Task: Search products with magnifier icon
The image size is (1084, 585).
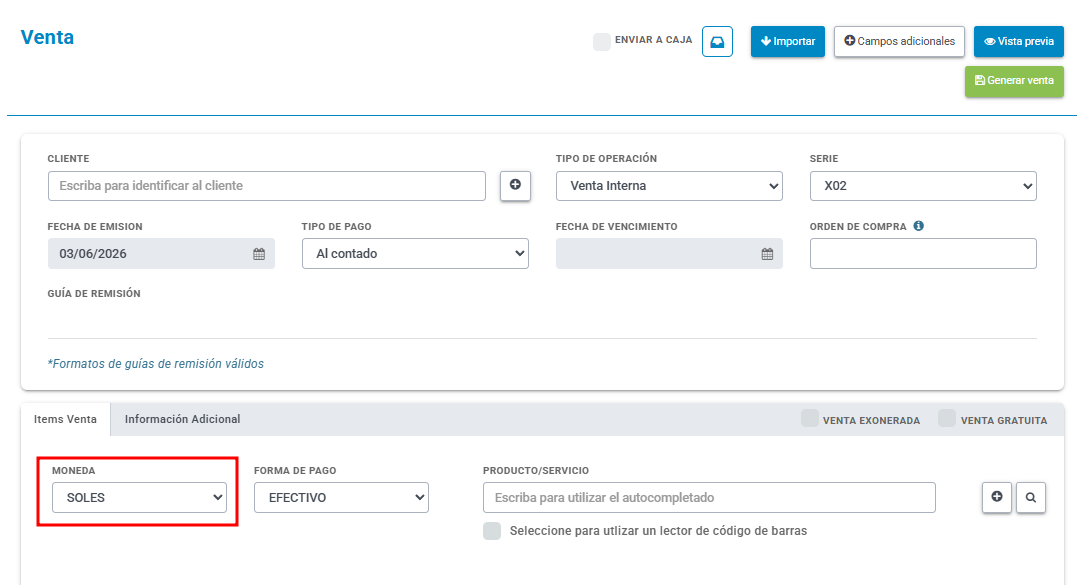Action: pyautogui.click(x=1031, y=497)
